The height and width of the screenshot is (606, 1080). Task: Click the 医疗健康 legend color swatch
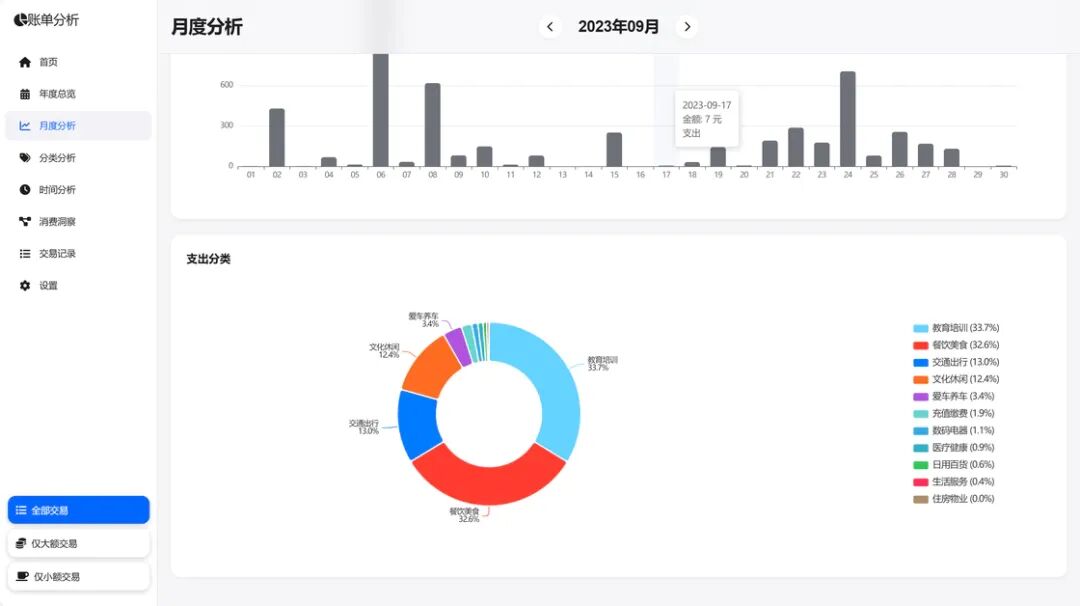point(920,448)
